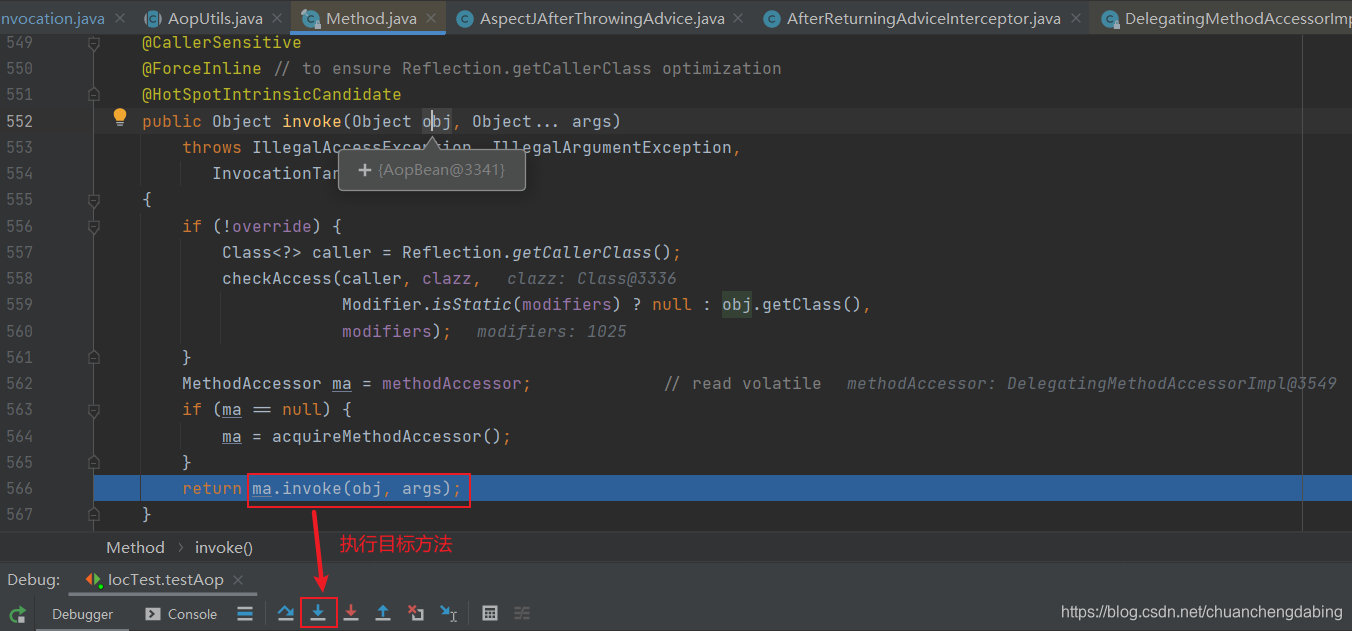The image size is (1352, 631).
Task: Open AspectJAfterThrowingAdvice.java tab
Action: coord(602,18)
